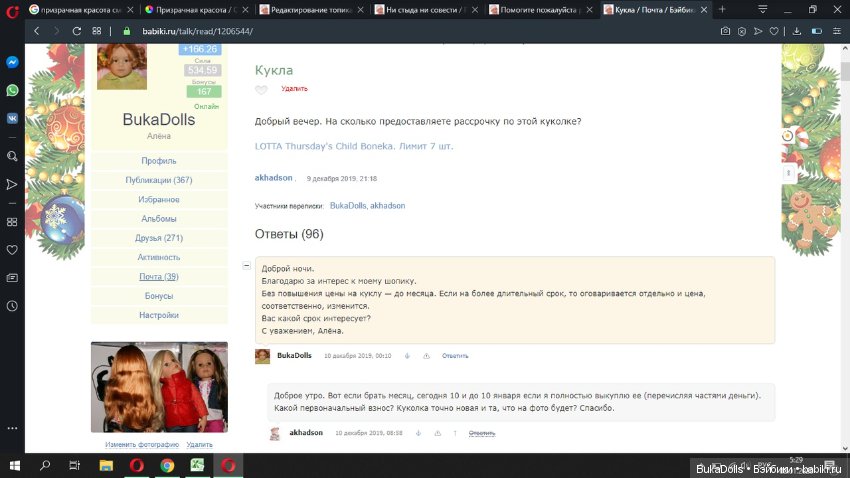Switch to the 'Редактирование топика' tab
850x478 pixels.
click(310, 9)
